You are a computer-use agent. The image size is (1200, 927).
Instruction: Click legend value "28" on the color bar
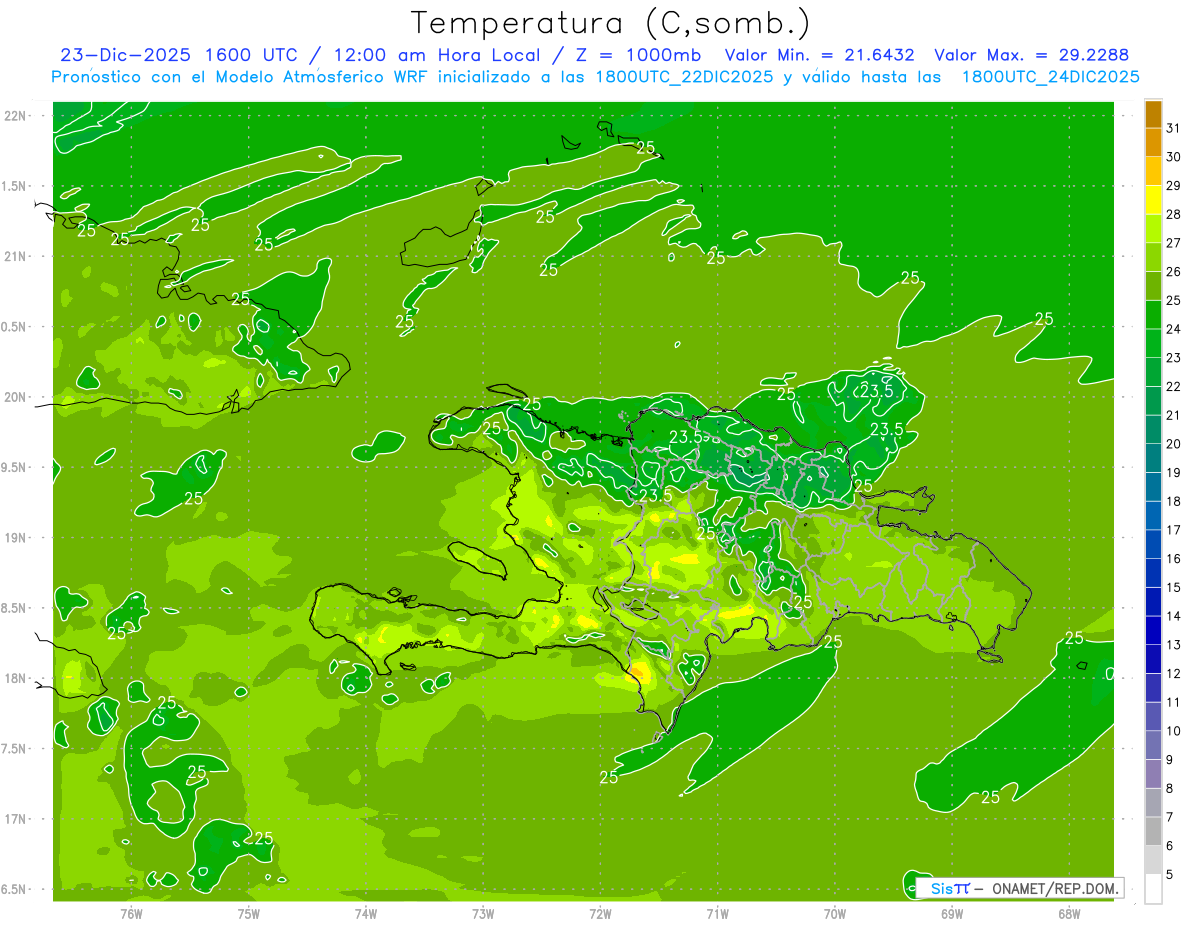(x=1174, y=214)
